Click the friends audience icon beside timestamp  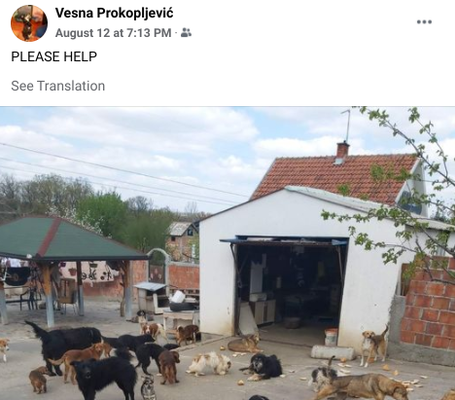click(186, 33)
